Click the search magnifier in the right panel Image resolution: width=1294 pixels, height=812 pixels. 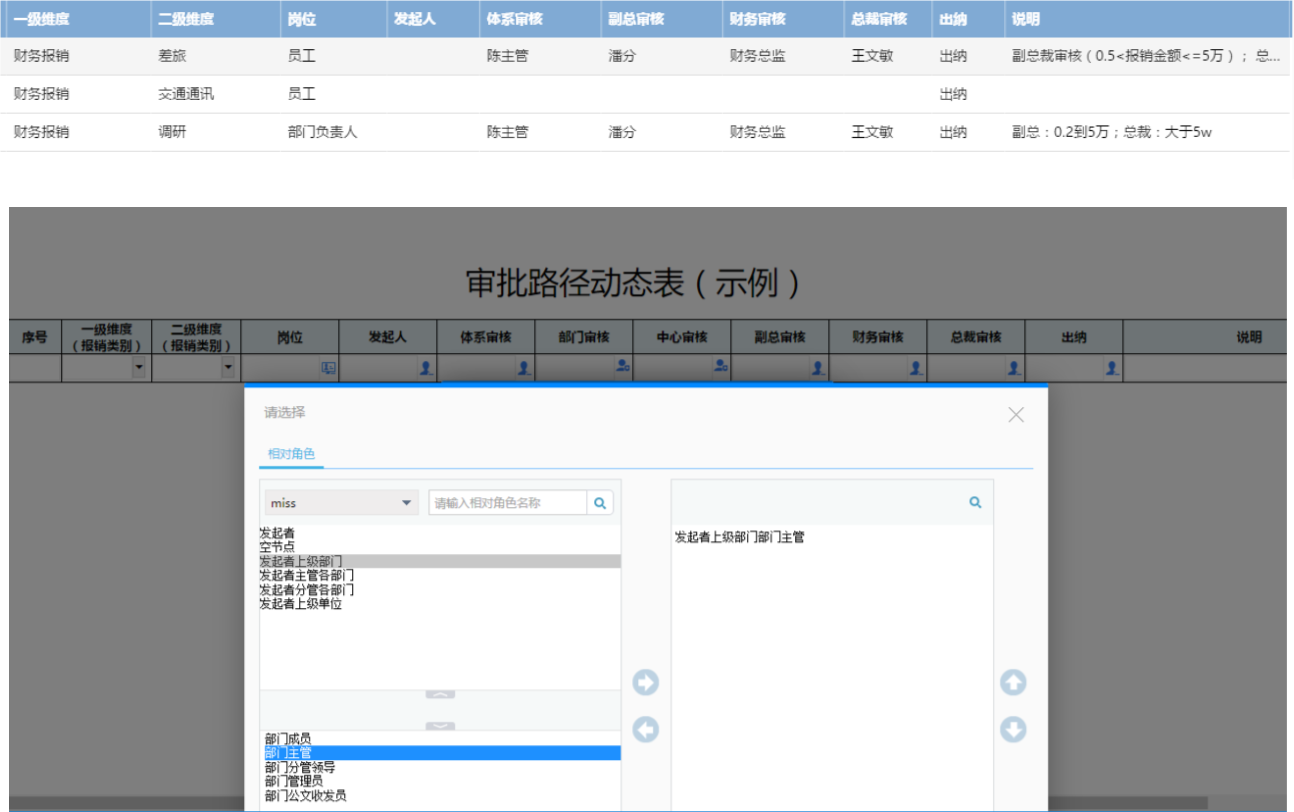click(975, 502)
